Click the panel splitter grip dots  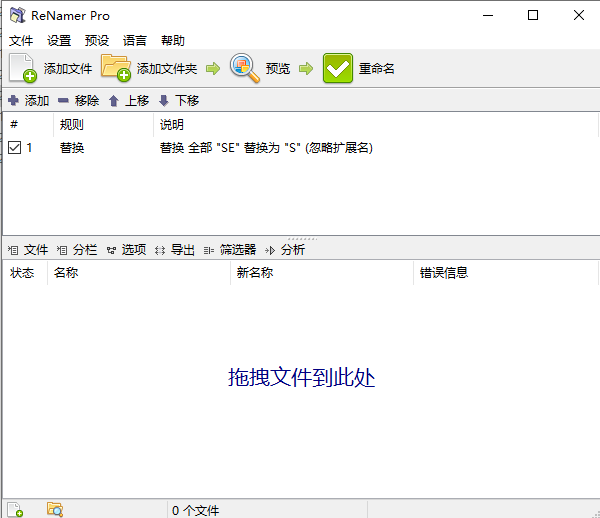302,239
